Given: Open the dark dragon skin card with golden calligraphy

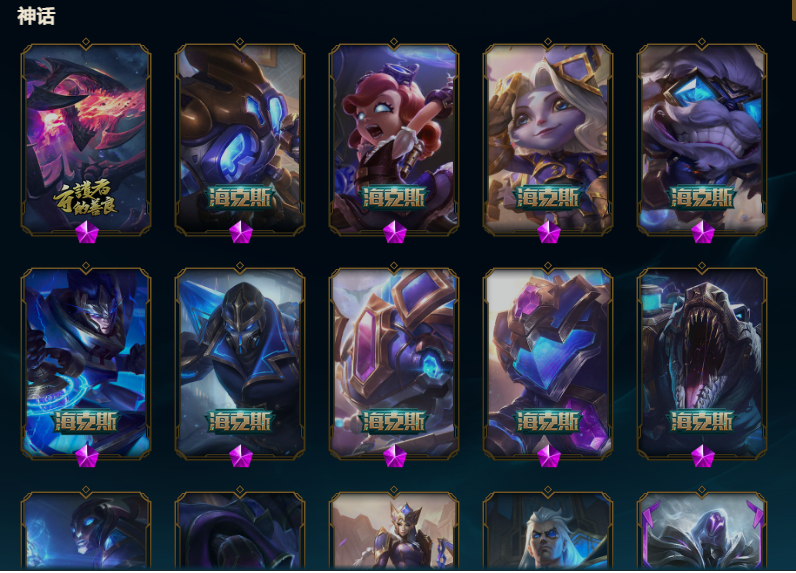Looking at the screenshot, I should click(x=86, y=138).
